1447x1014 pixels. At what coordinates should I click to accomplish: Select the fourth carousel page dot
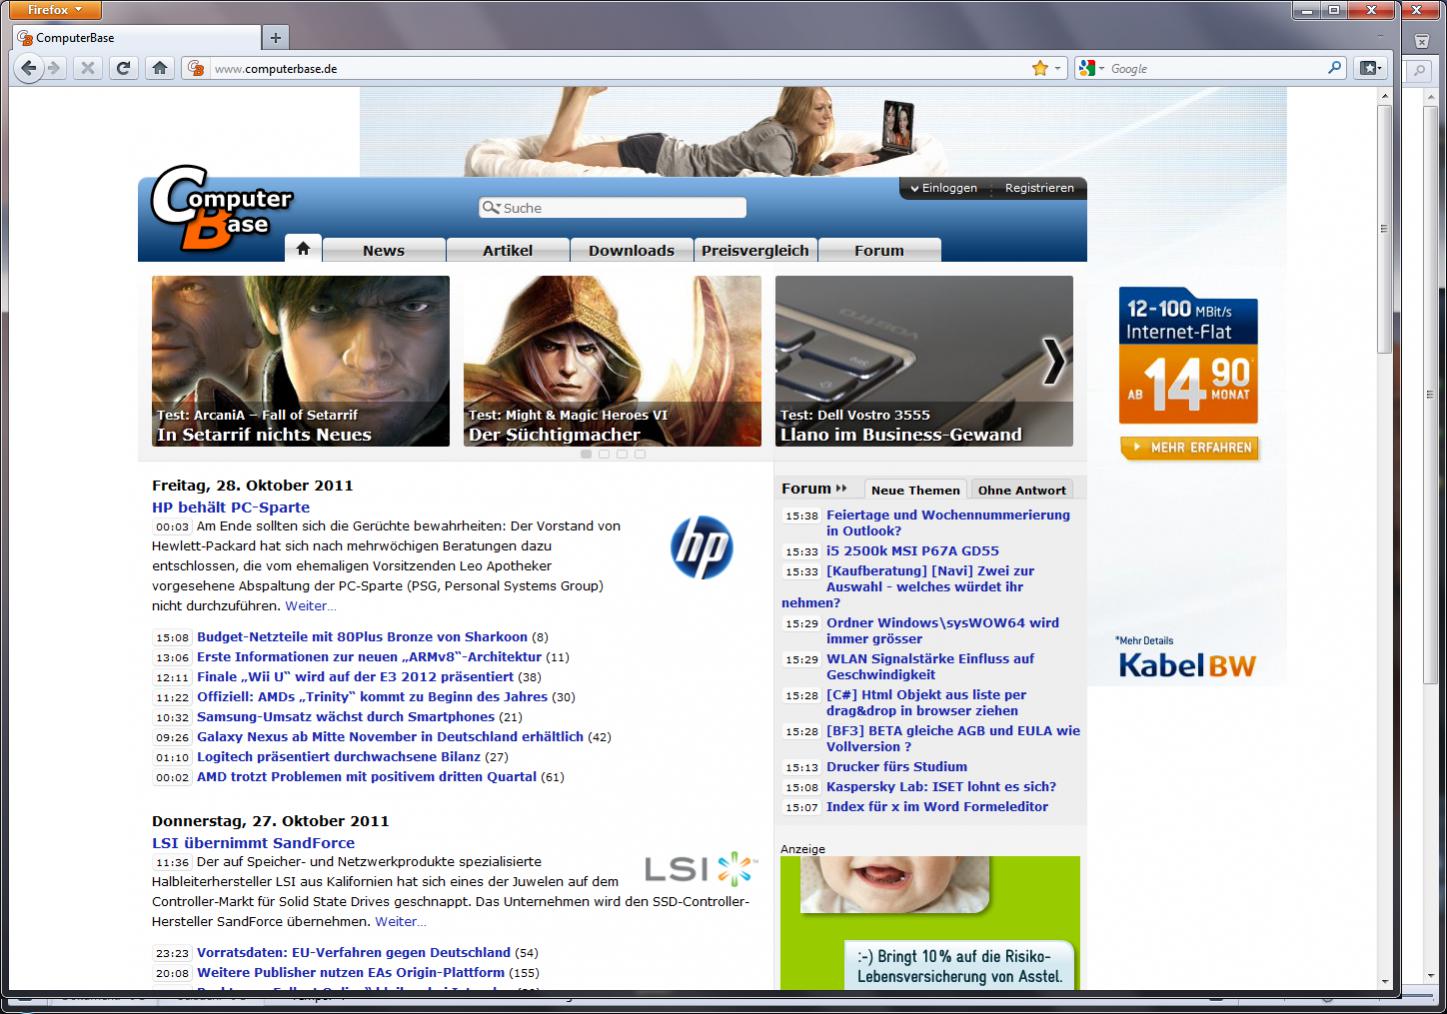pos(640,454)
